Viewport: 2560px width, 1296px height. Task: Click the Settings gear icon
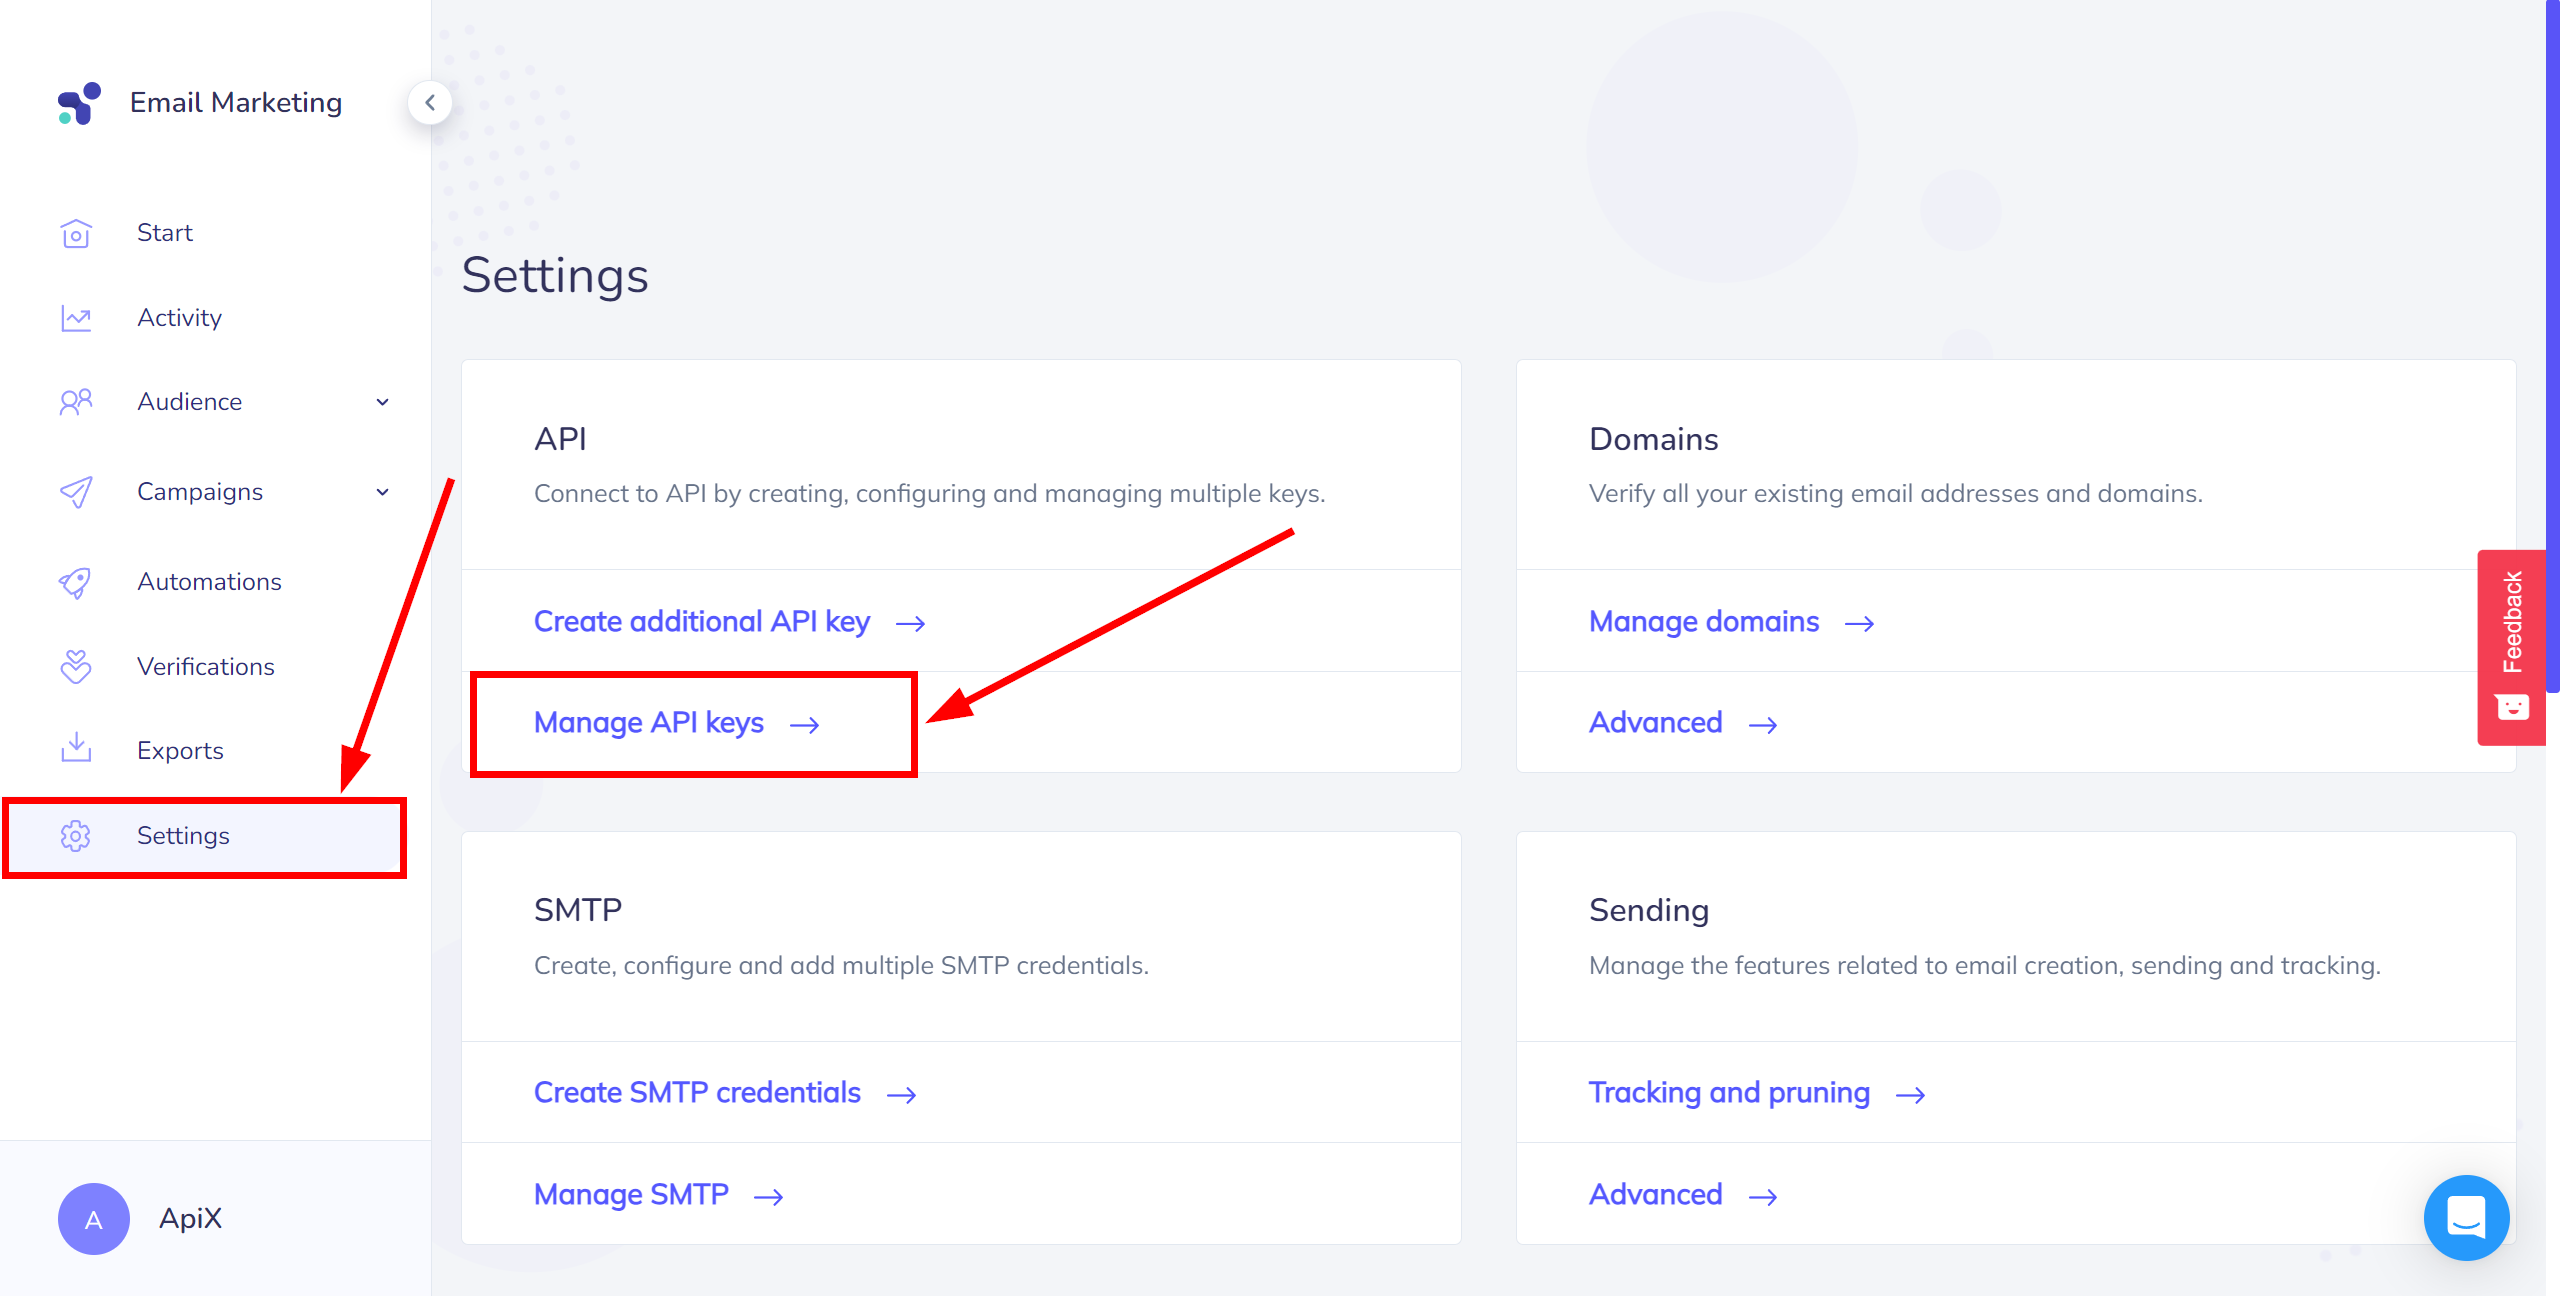(76, 836)
